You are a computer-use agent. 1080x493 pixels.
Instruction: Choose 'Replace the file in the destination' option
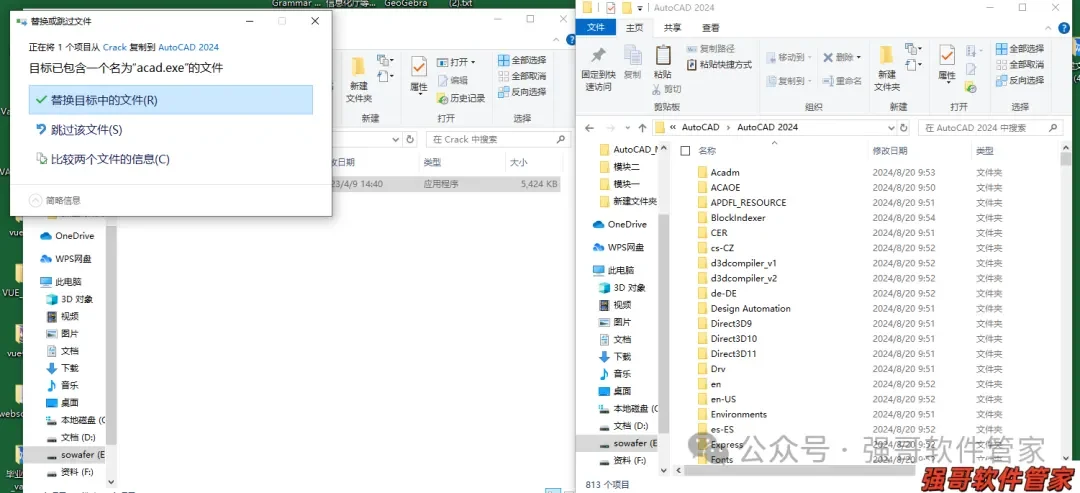tap(171, 100)
